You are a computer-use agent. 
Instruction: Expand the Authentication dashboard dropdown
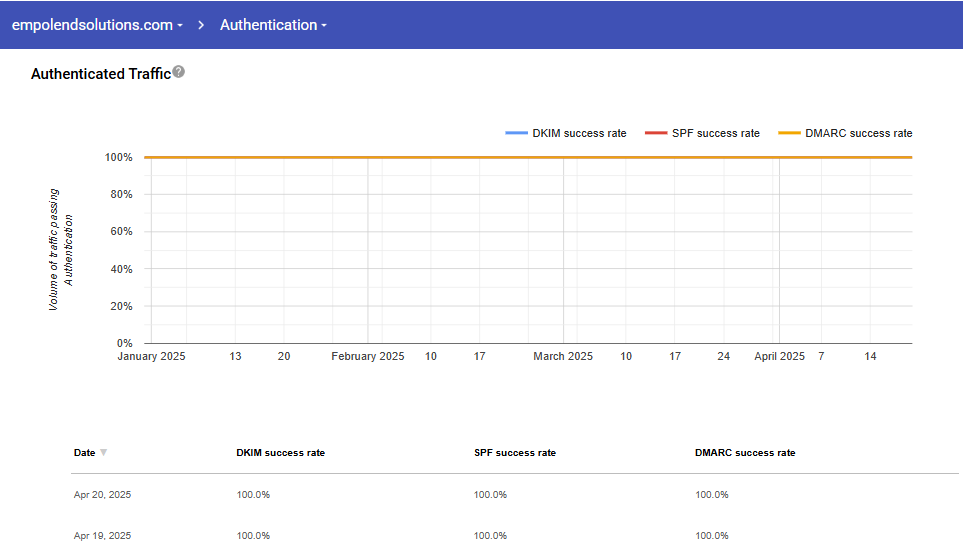coord(273,25)
